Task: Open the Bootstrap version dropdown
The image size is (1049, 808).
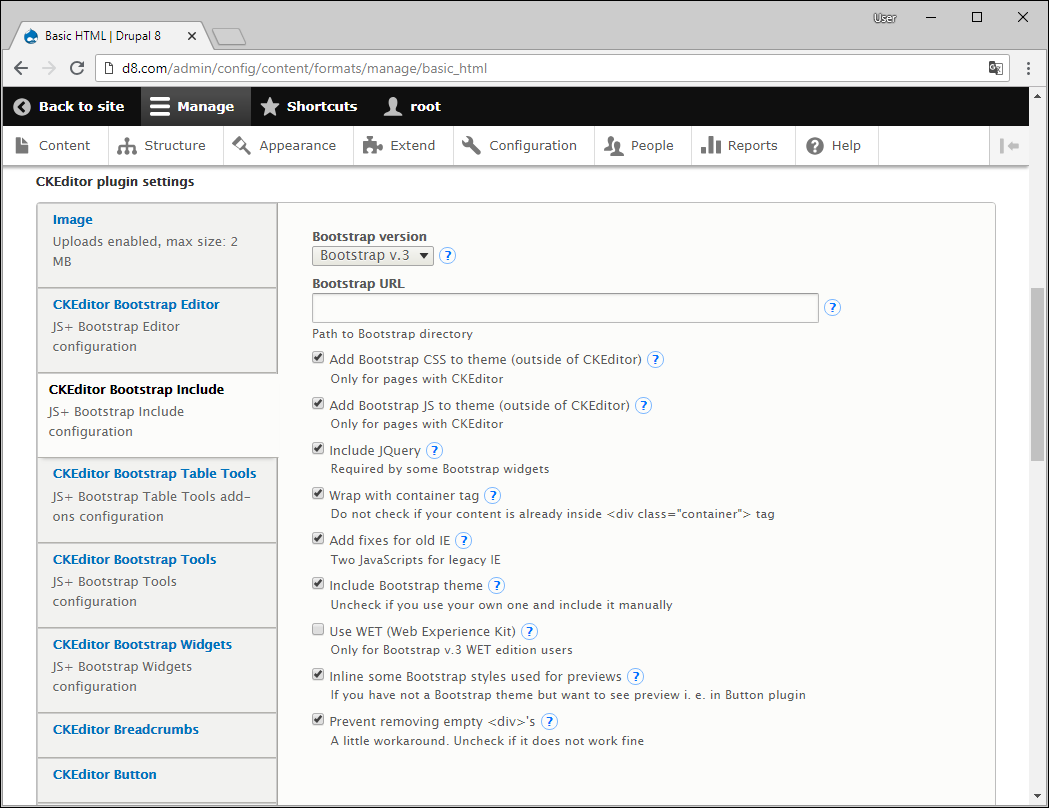Action: [x=373, y=256]
